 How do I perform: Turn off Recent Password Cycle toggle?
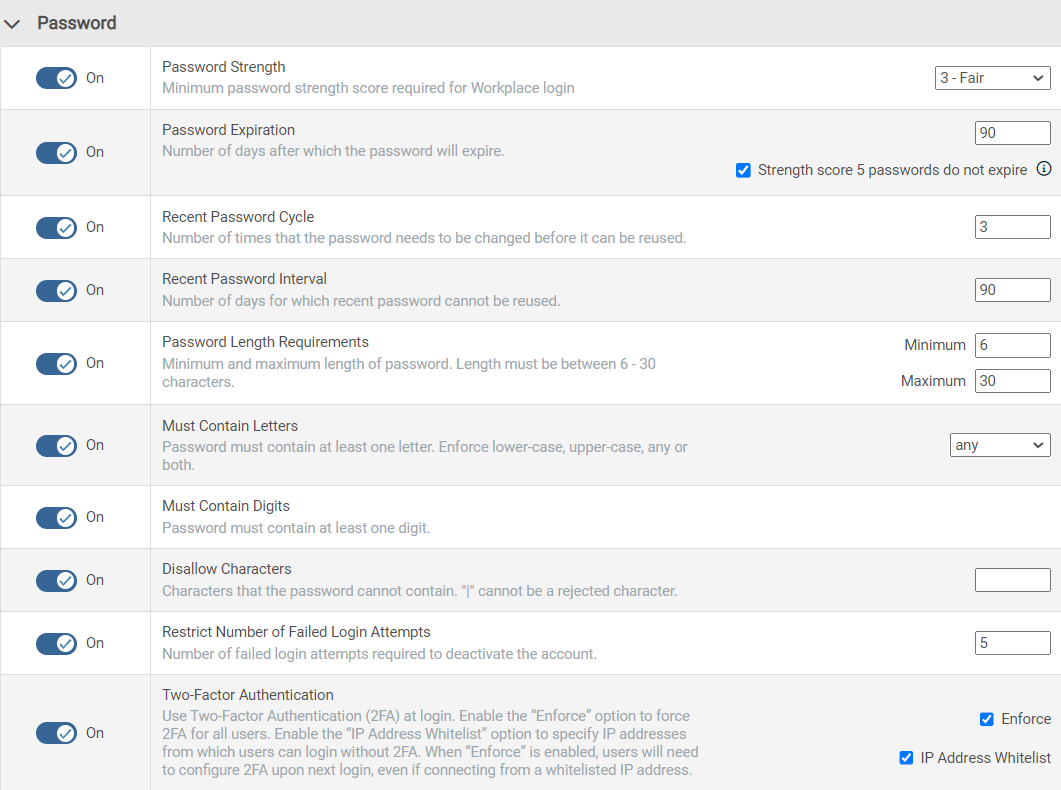[x=56, y=227]
